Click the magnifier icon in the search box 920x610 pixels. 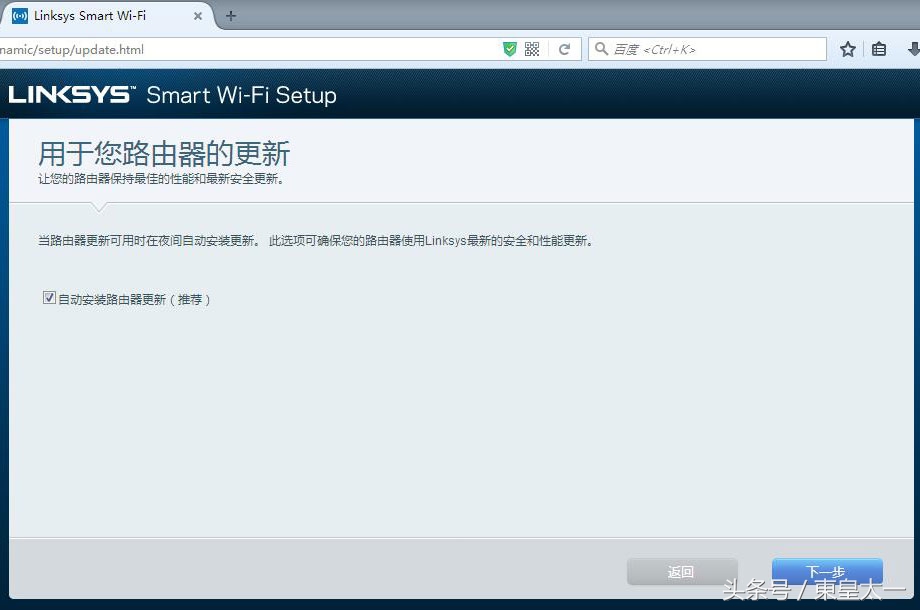(x=600, y=48)
